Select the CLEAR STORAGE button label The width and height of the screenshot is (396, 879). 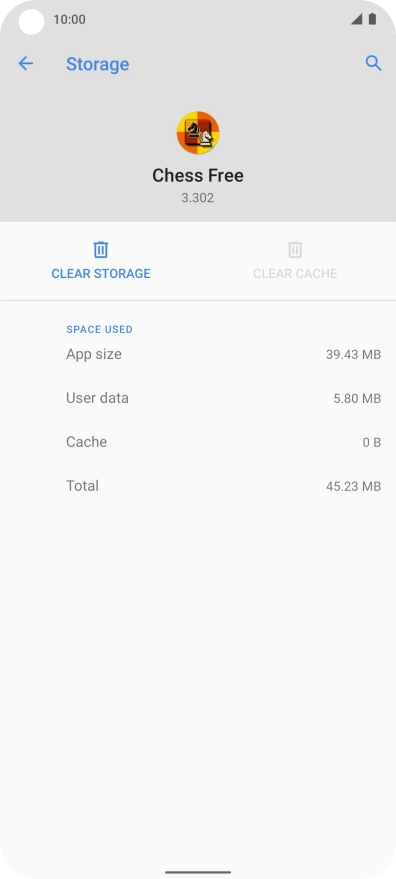coord(101,274)
